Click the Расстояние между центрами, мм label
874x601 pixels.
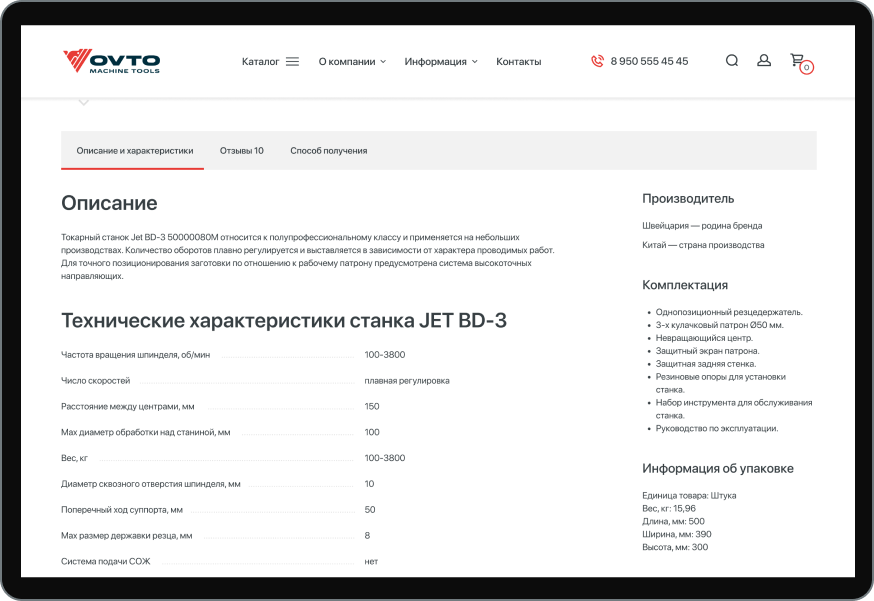(128, 406)
